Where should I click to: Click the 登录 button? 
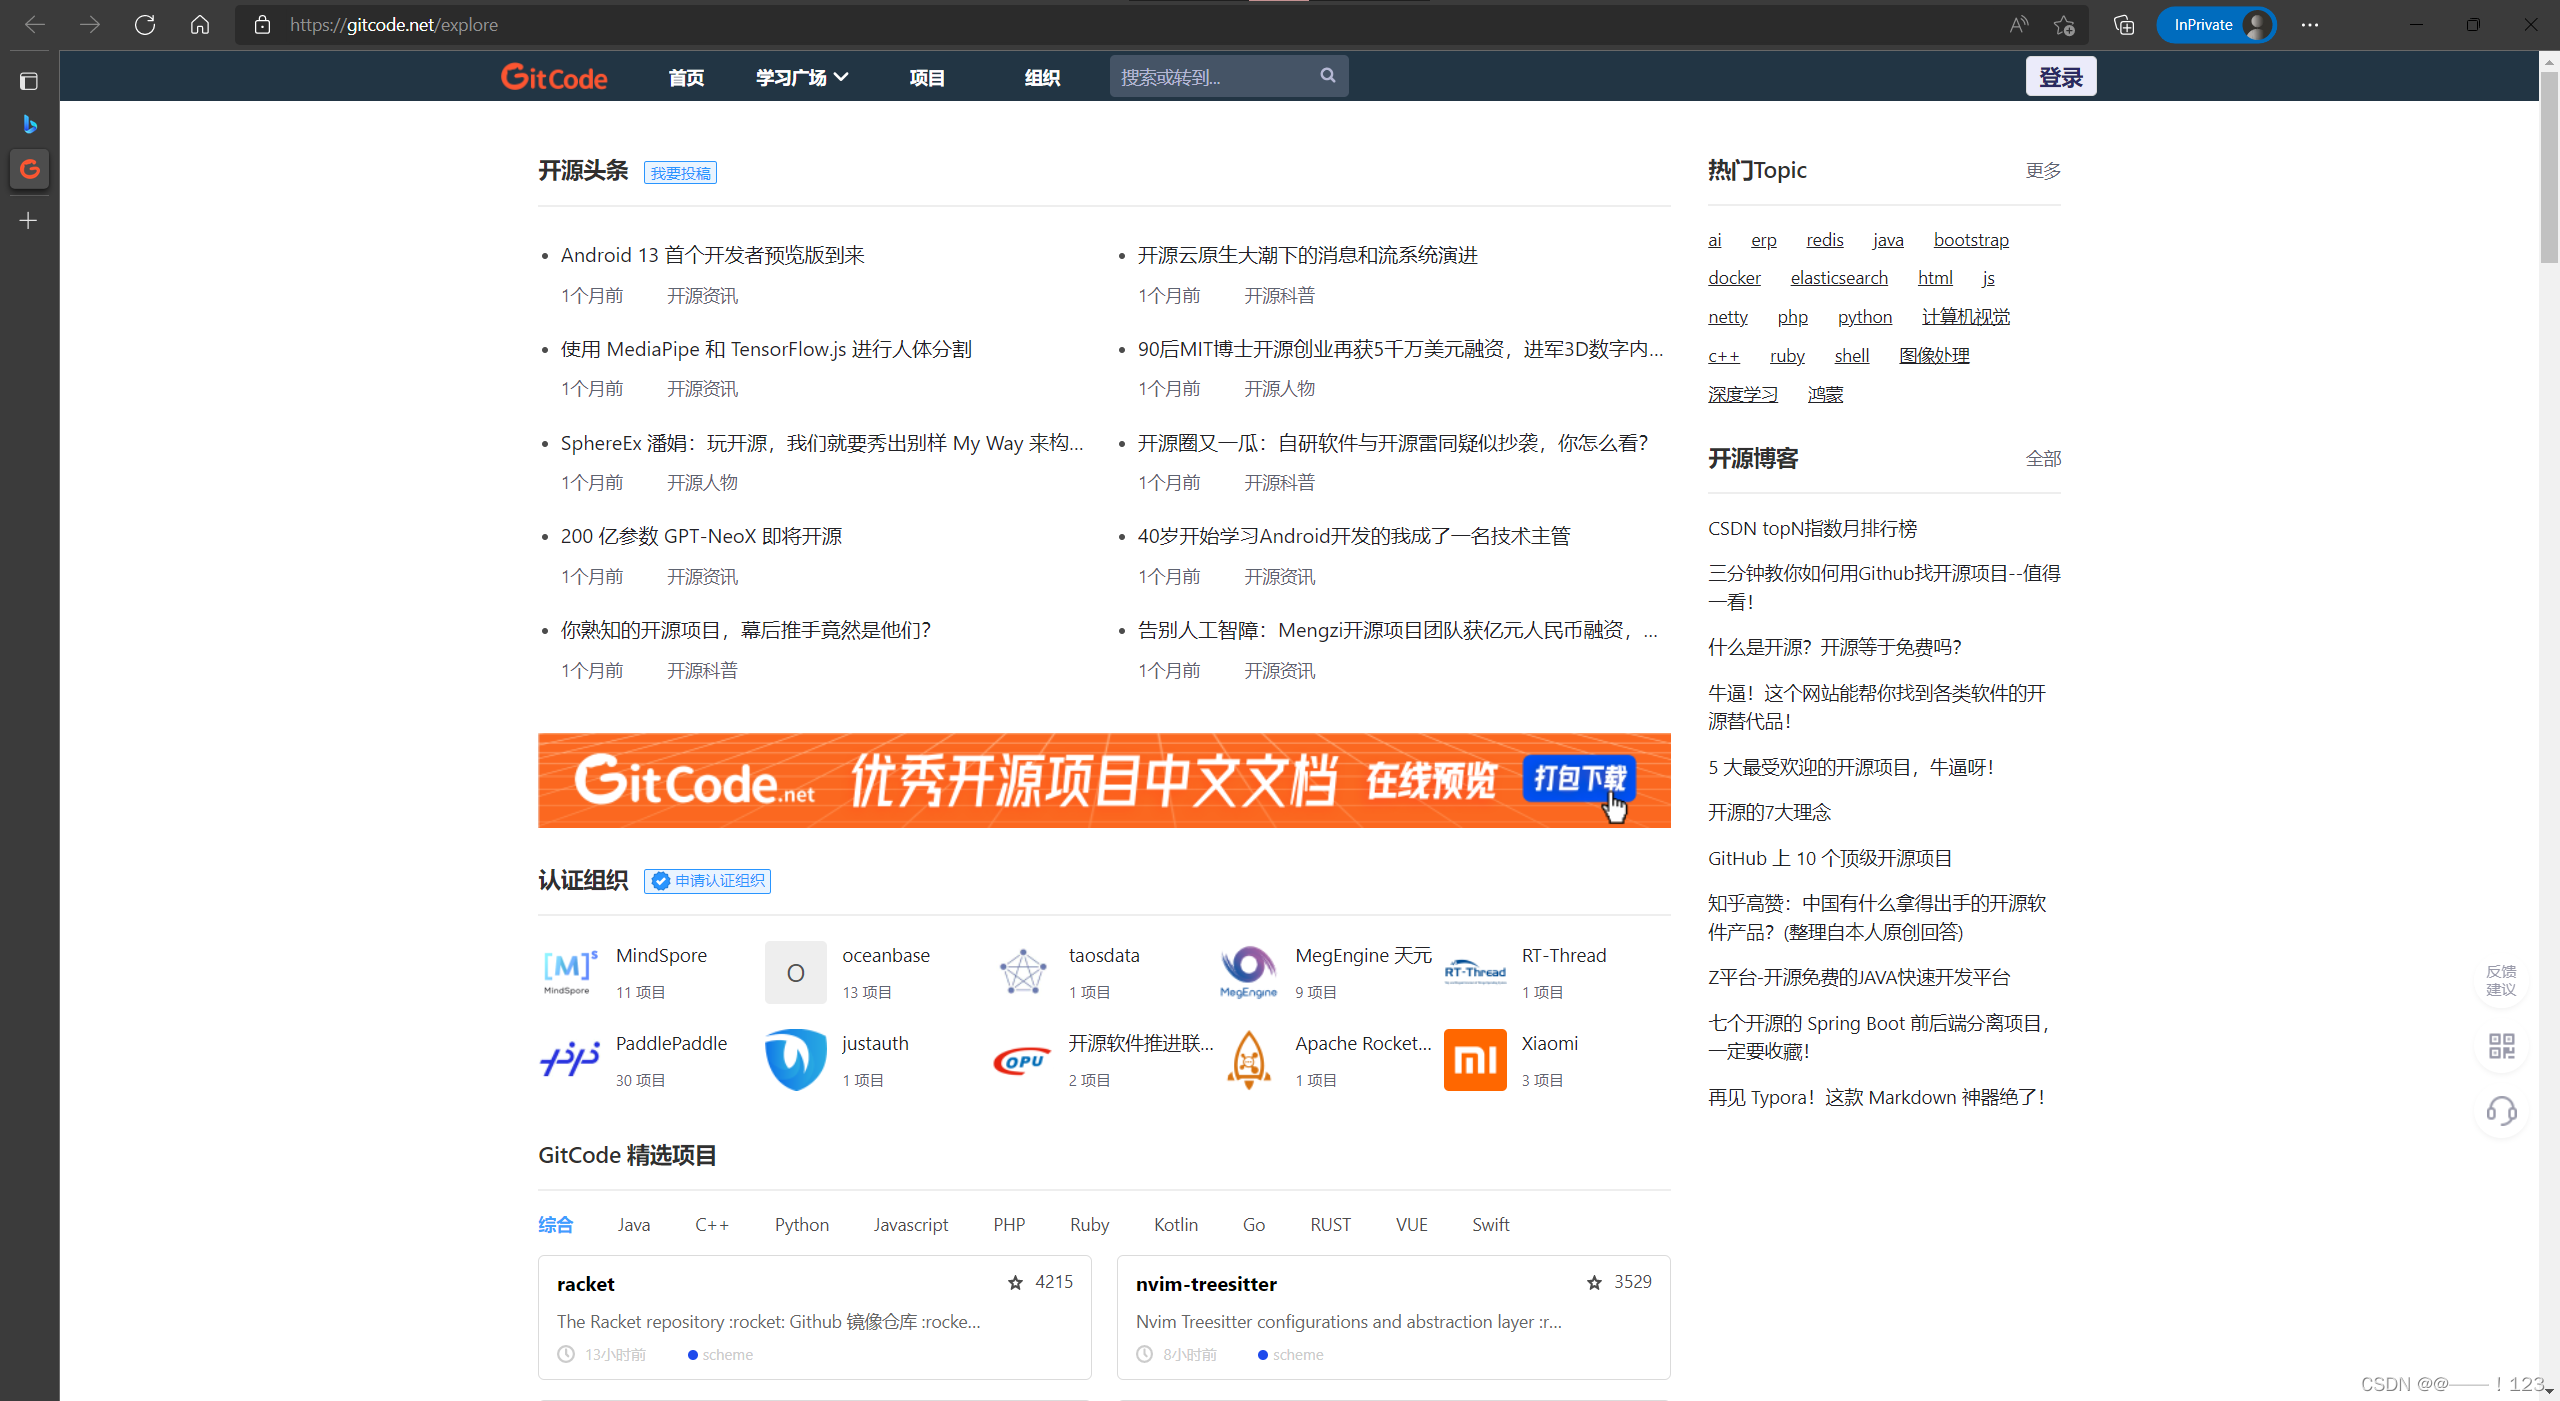[2061, 75]
